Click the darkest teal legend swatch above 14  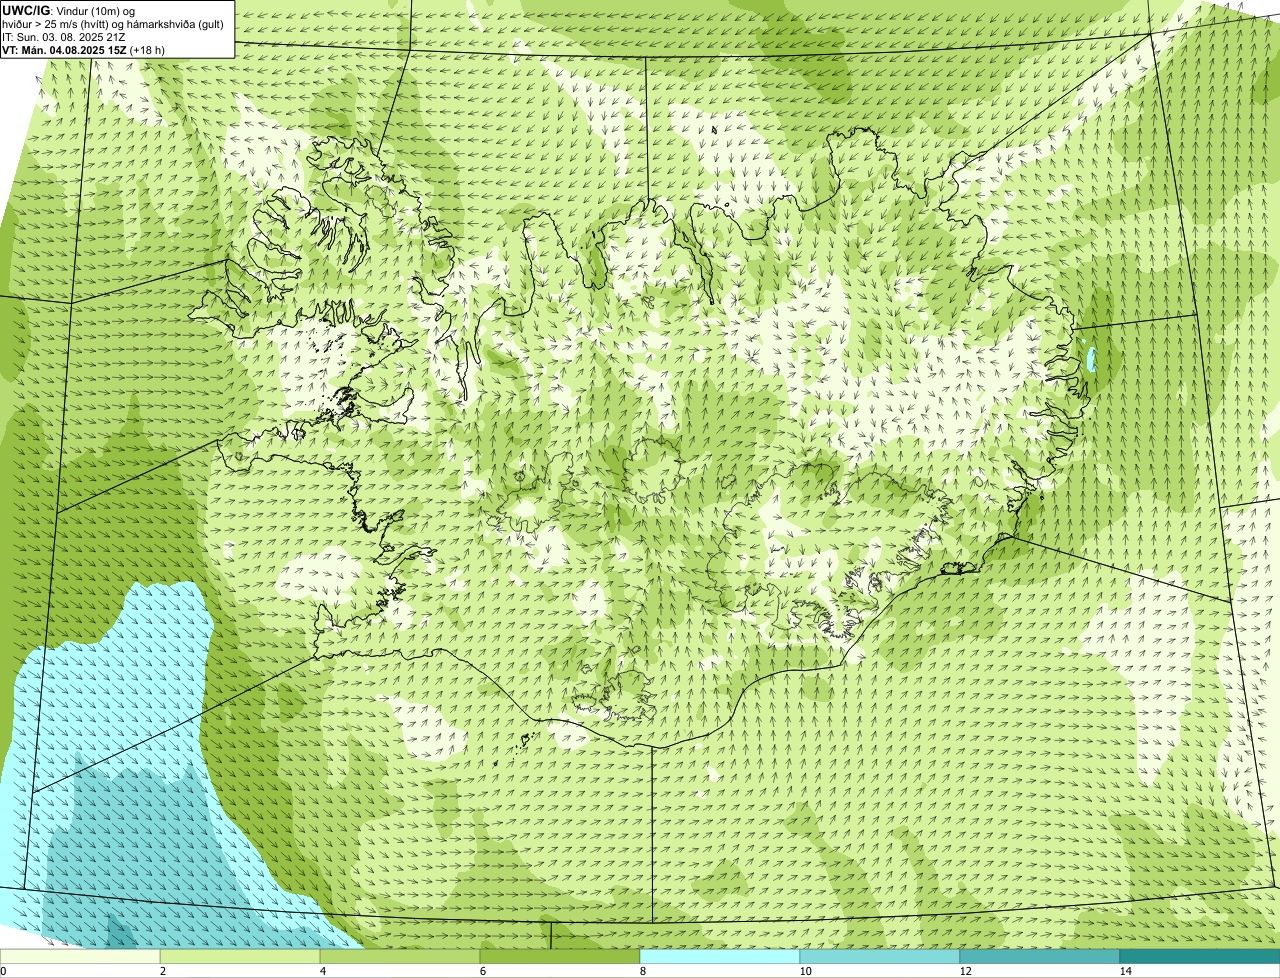click(x=1200, y=956)
